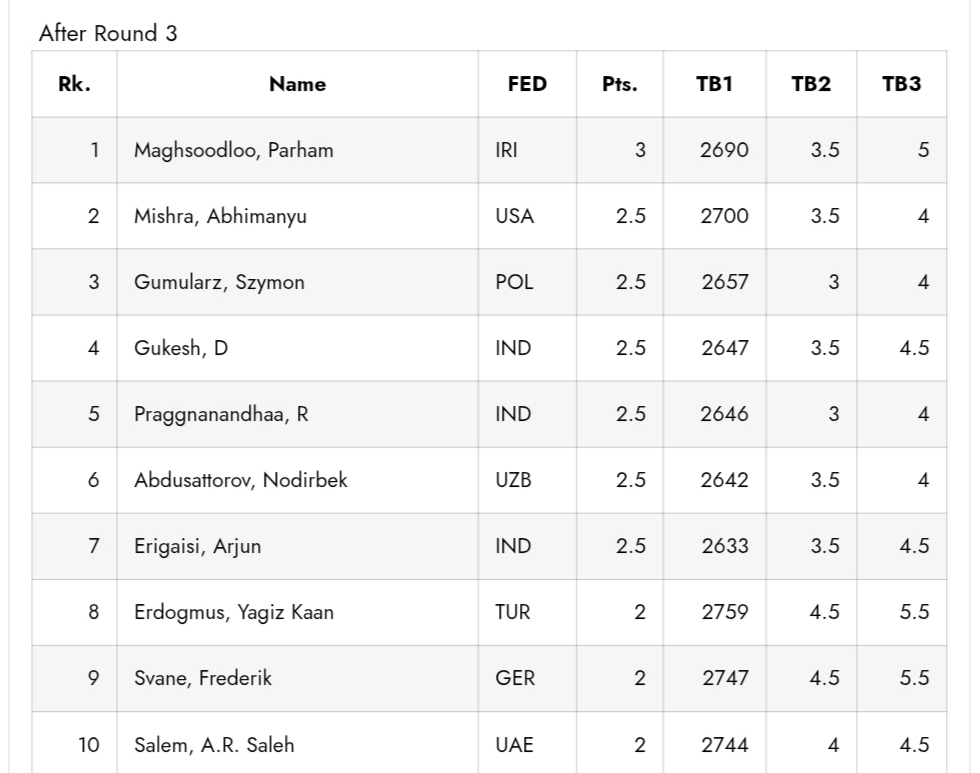The width and height of the screenshot is (980, 773).
Task: Open Erdogmus, Yagiz Kaan entry
Action: coord(234,613)
